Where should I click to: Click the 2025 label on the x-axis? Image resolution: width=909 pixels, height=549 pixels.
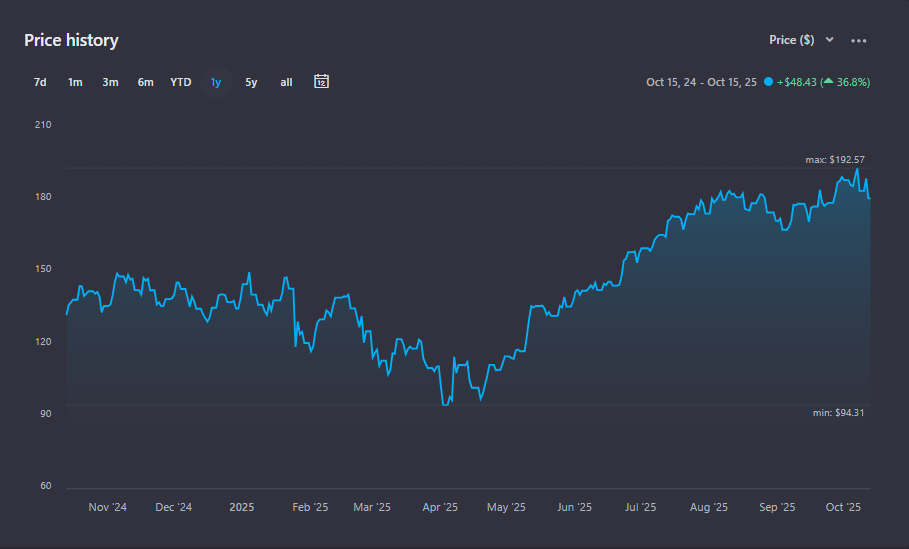point(242,507)
